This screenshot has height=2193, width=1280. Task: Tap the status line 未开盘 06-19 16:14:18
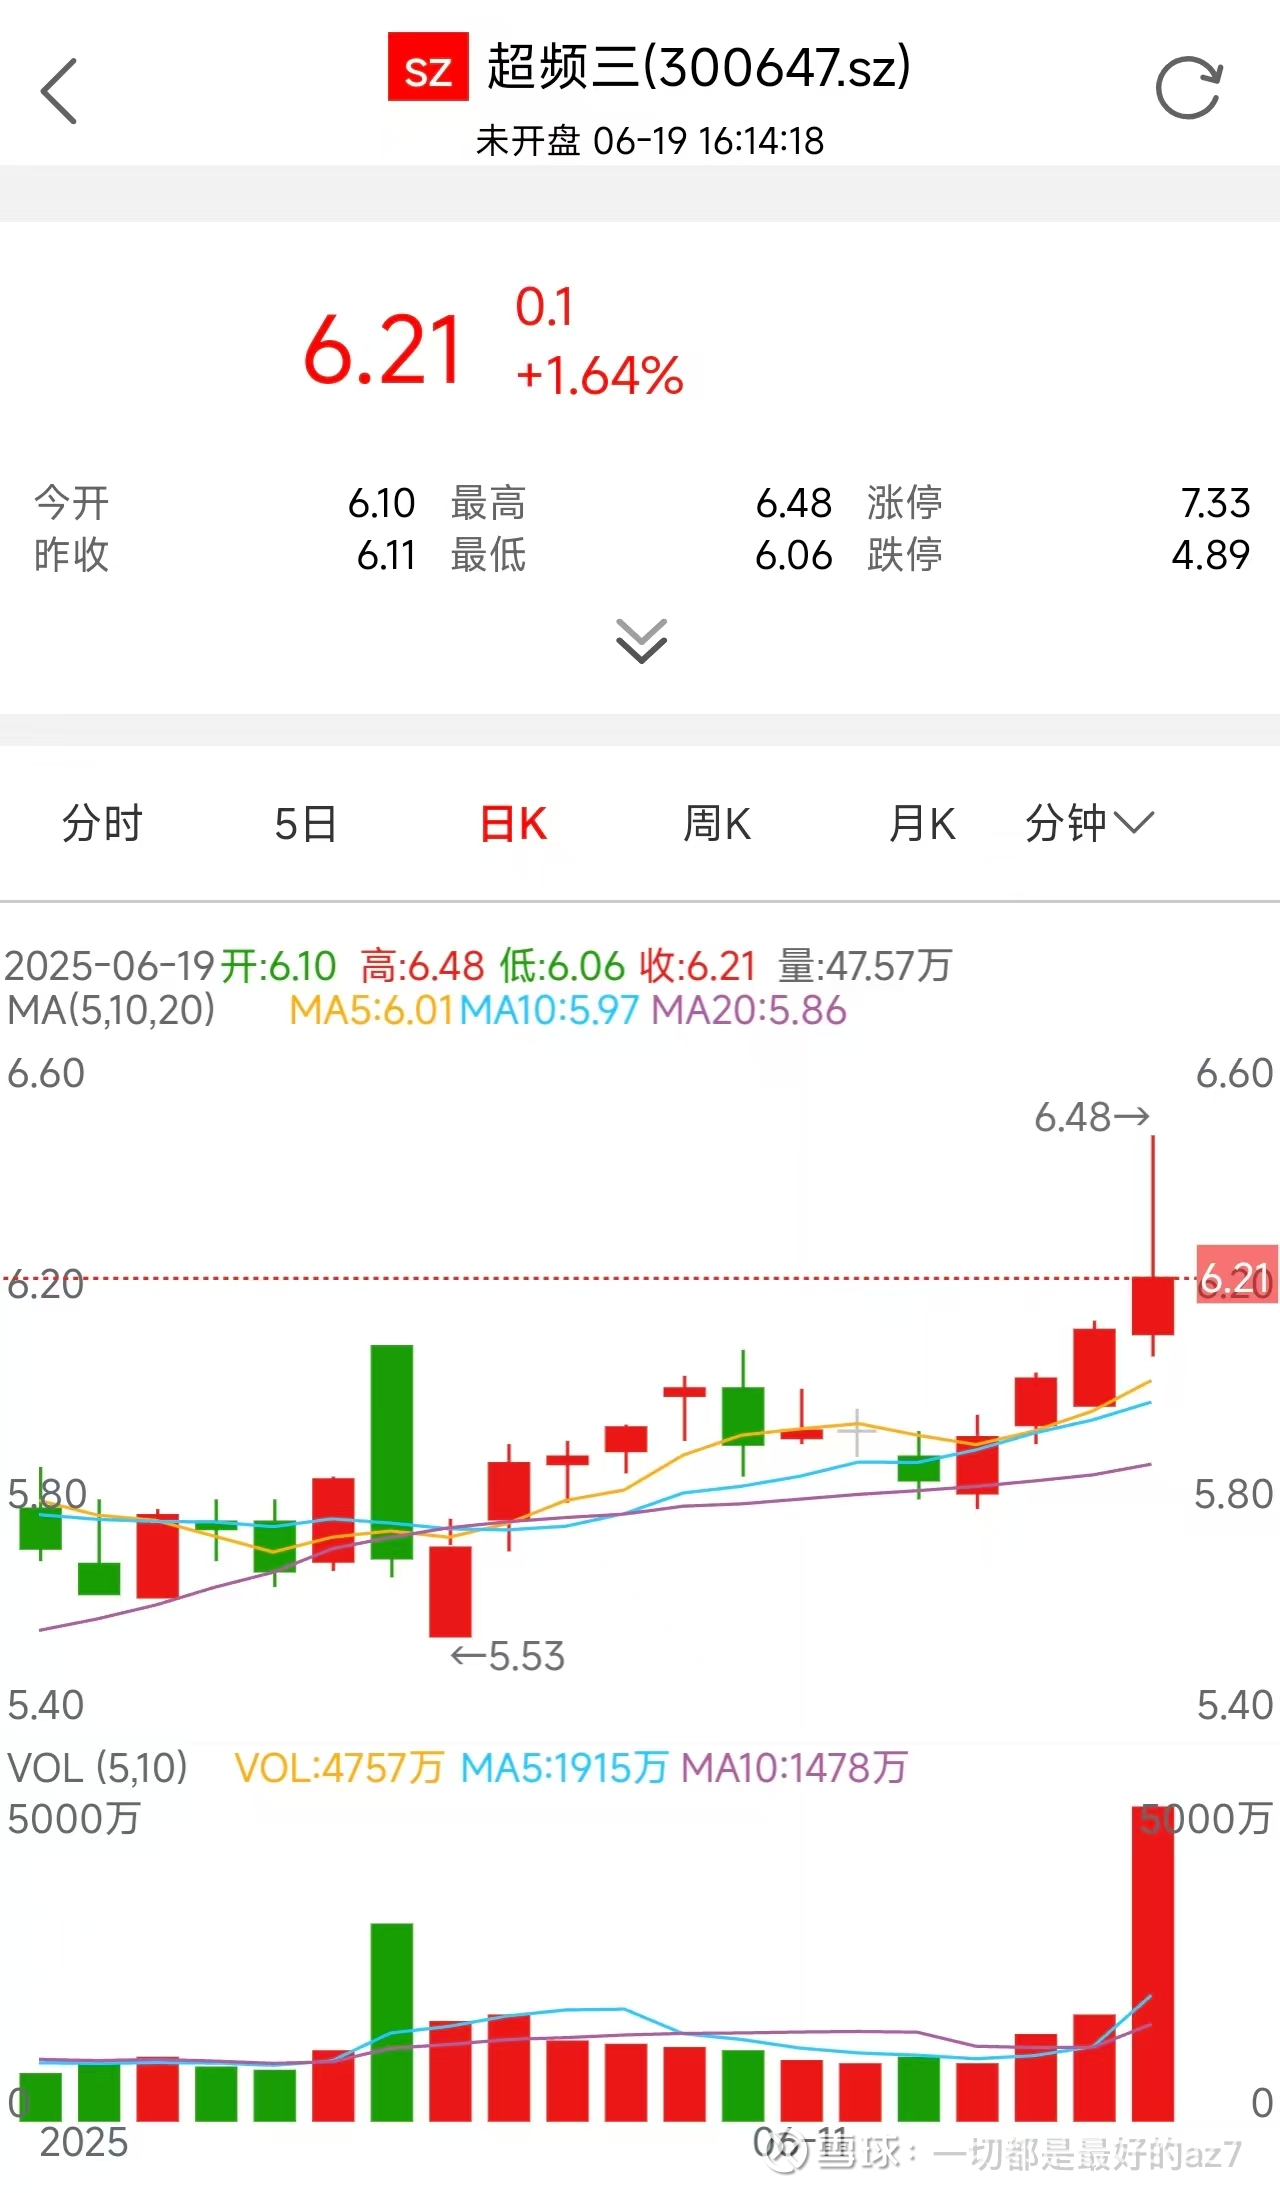pyautogui.click(x=650, y=141)
